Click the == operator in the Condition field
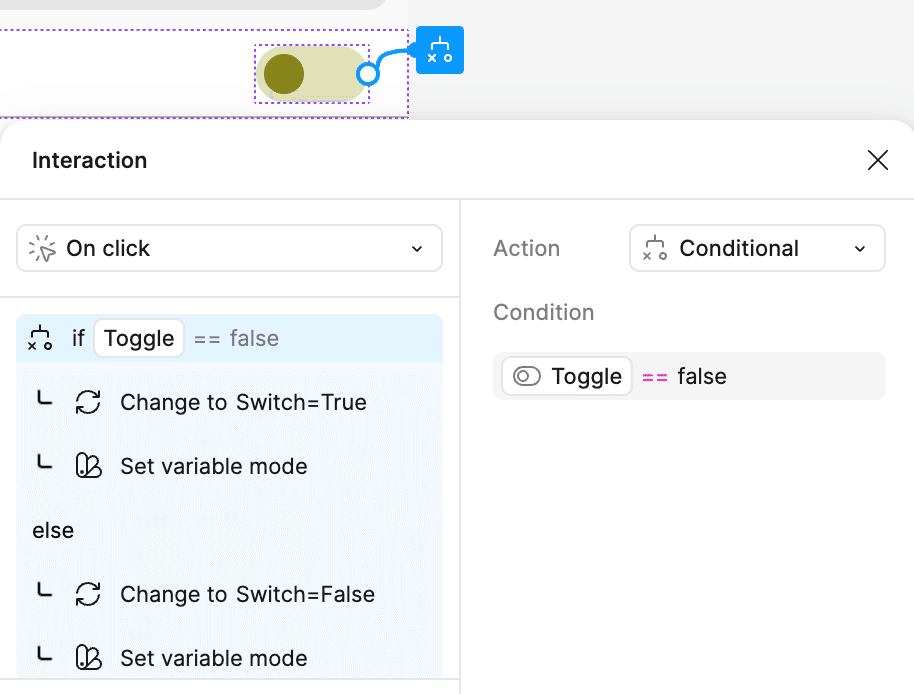 (655, 376)
